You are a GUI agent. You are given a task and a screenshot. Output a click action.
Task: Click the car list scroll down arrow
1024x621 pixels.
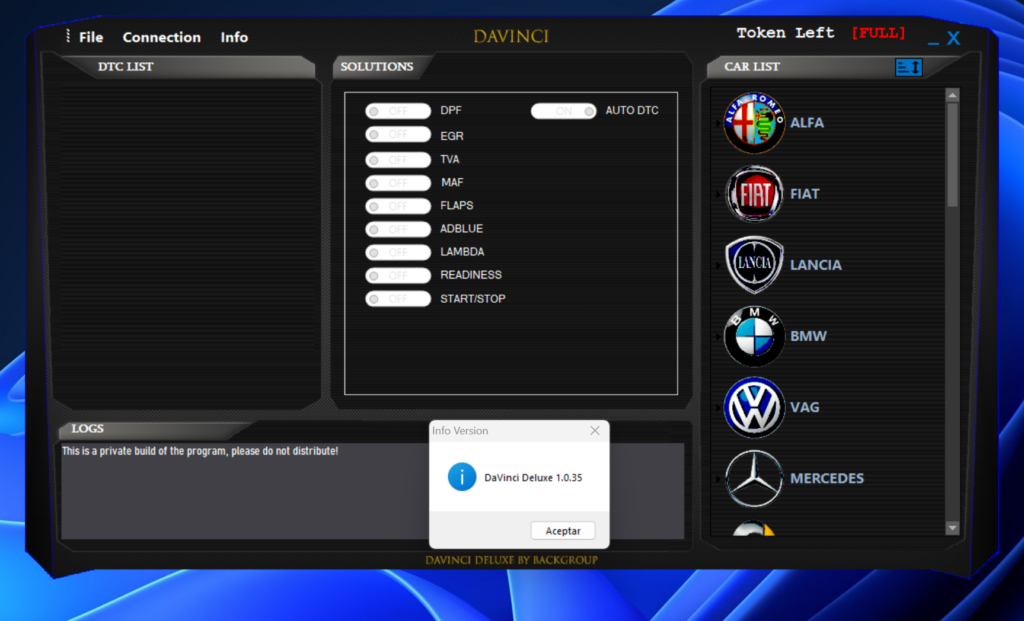point(952,528)
